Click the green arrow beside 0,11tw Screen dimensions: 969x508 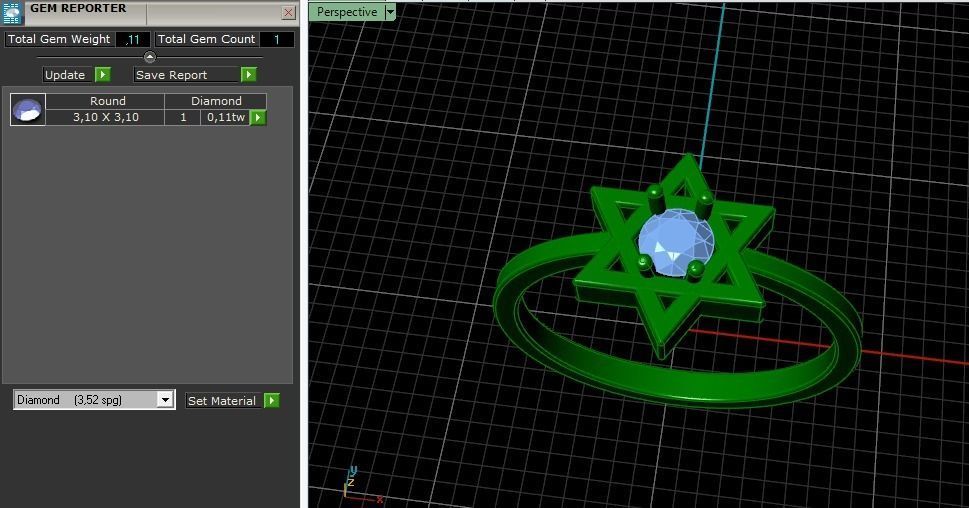(258, 117)
